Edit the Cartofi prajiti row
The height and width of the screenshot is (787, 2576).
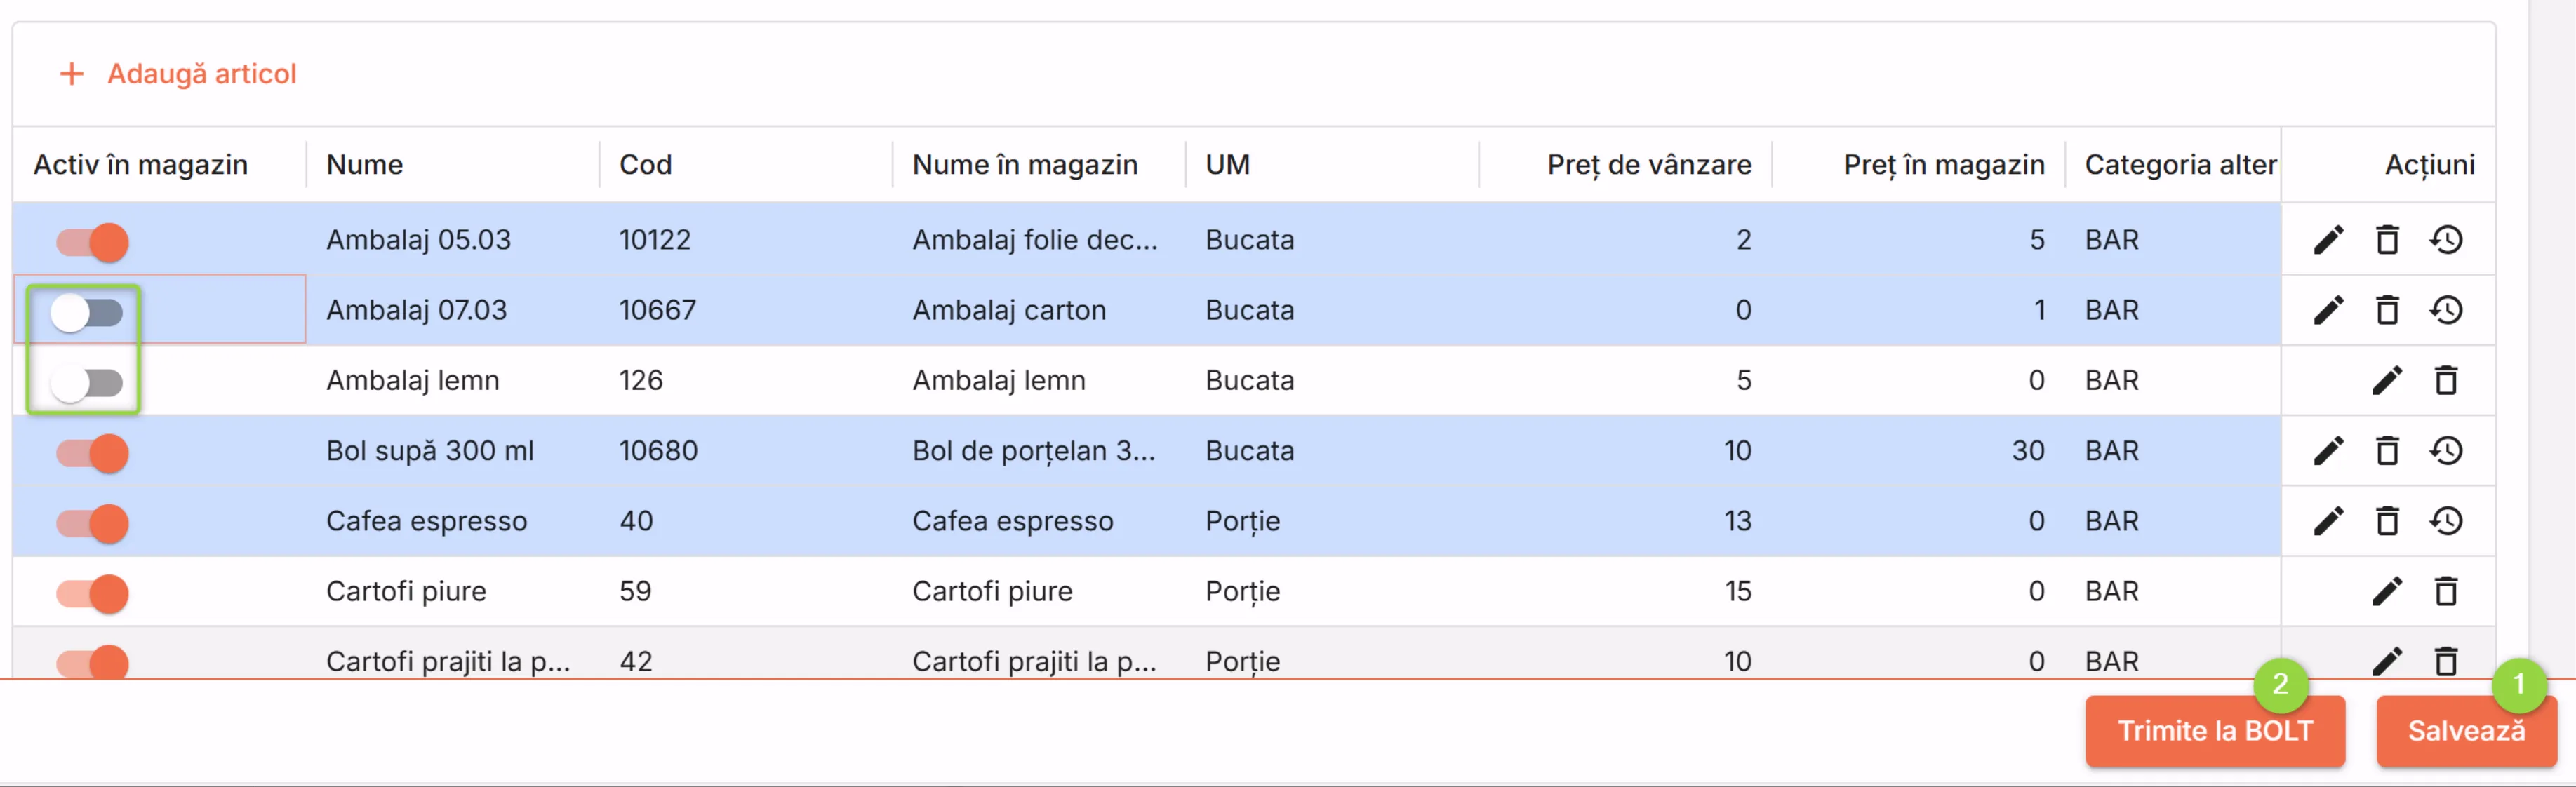coord(2387,661)
